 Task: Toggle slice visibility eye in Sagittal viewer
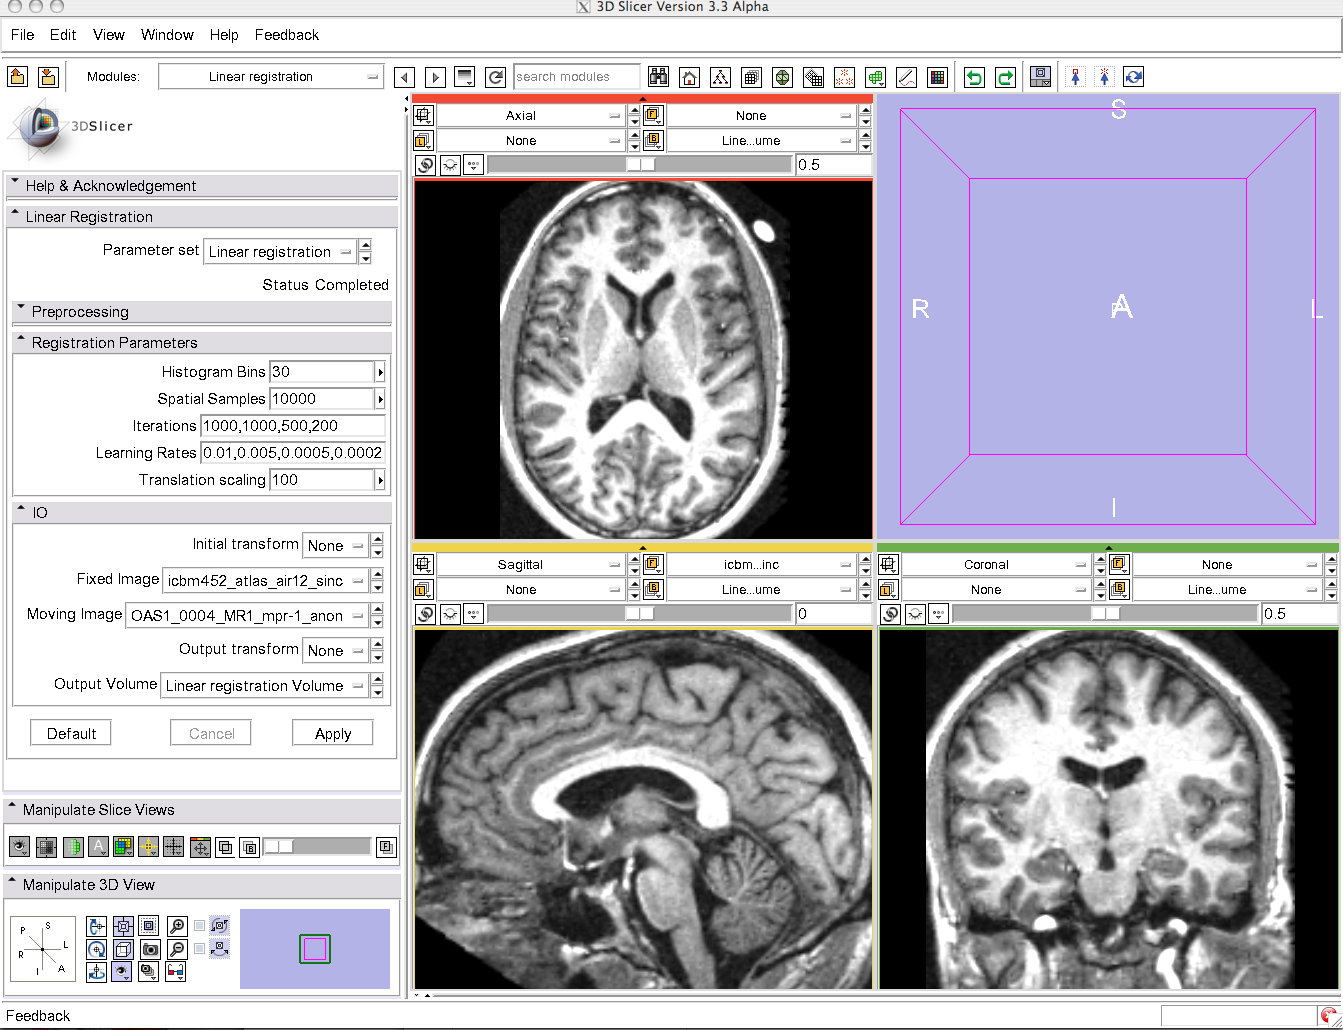point(450,614)
